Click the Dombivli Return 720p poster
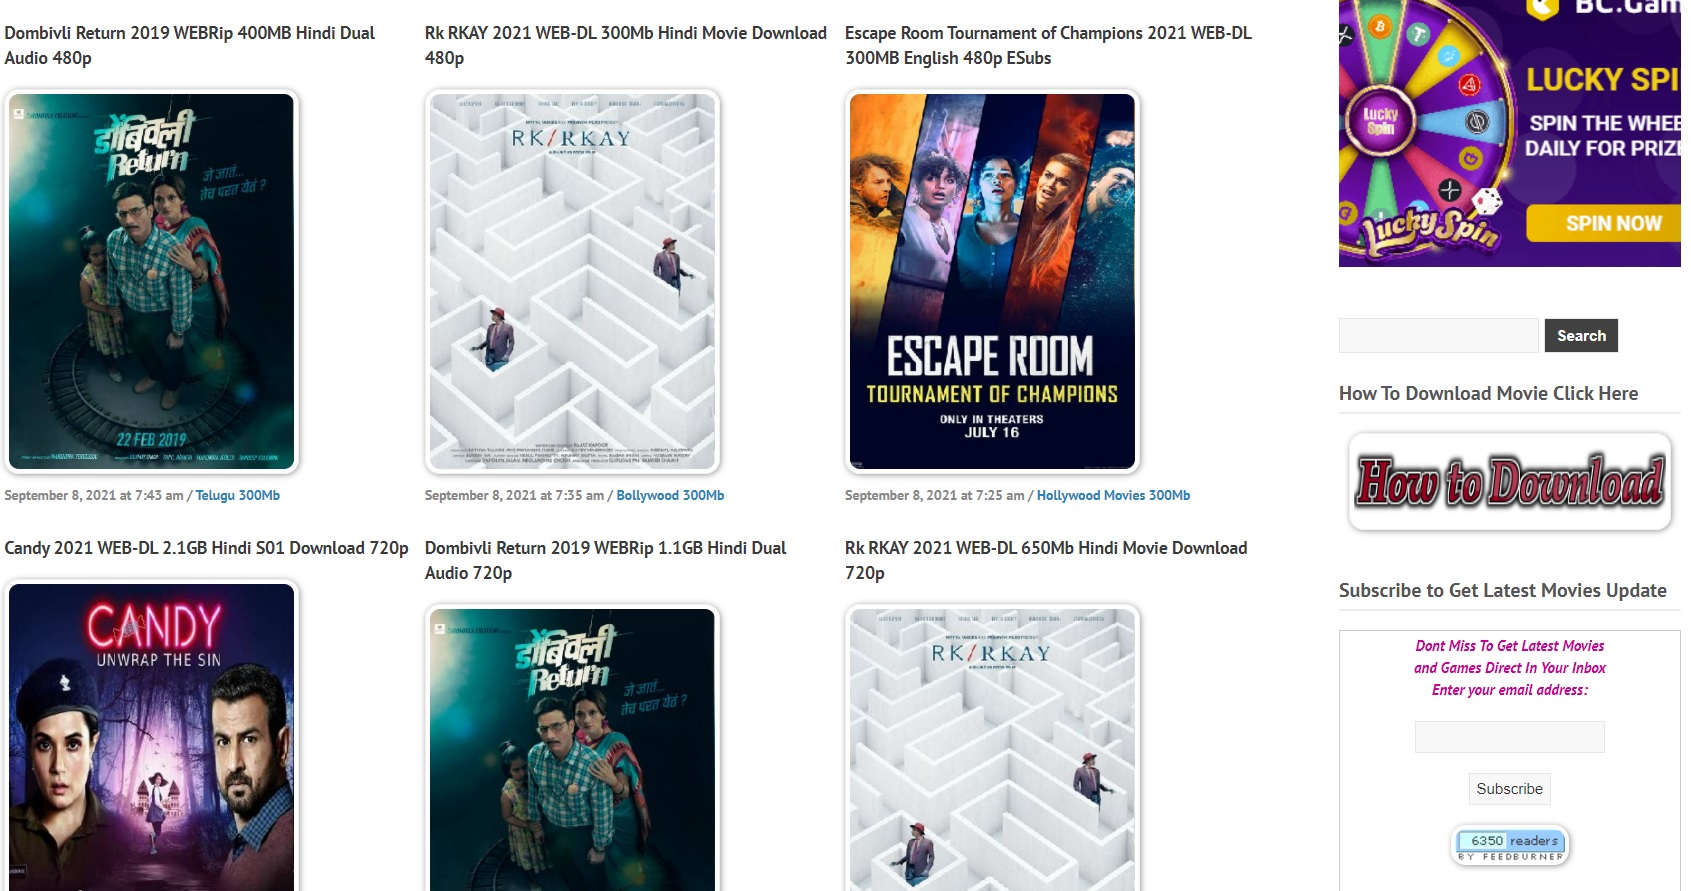 tap(572, 748)
